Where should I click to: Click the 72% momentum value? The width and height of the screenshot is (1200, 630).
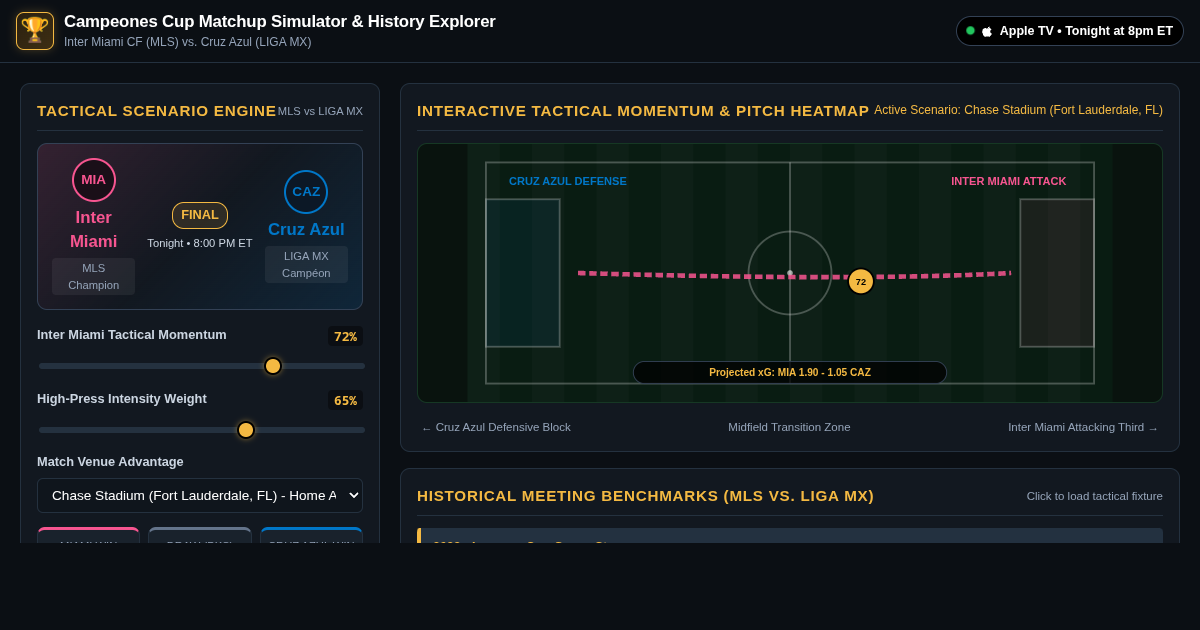click(345, 337)
